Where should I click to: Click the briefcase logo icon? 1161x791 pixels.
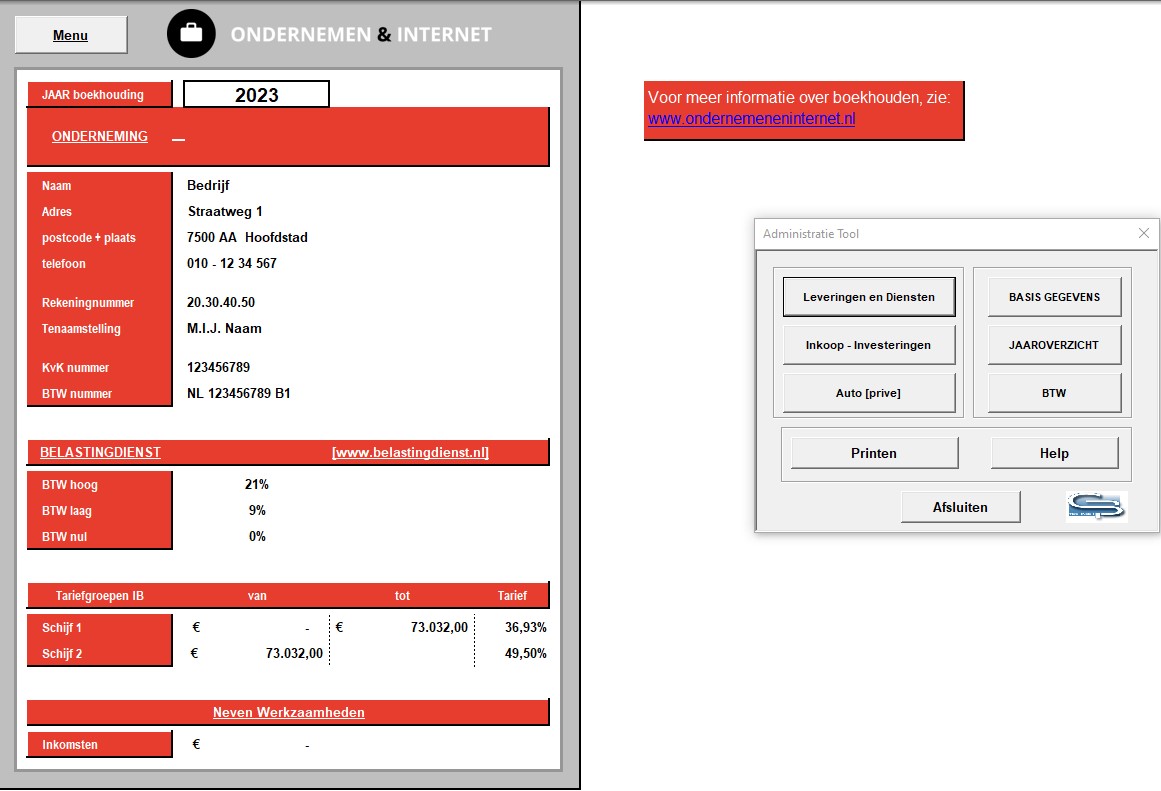[191, 34]
